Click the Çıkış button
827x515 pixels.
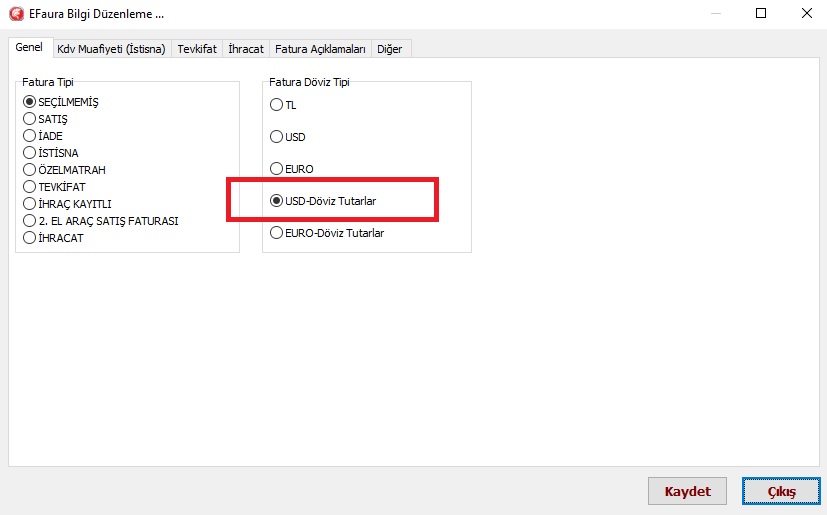[x=781, y=492]
